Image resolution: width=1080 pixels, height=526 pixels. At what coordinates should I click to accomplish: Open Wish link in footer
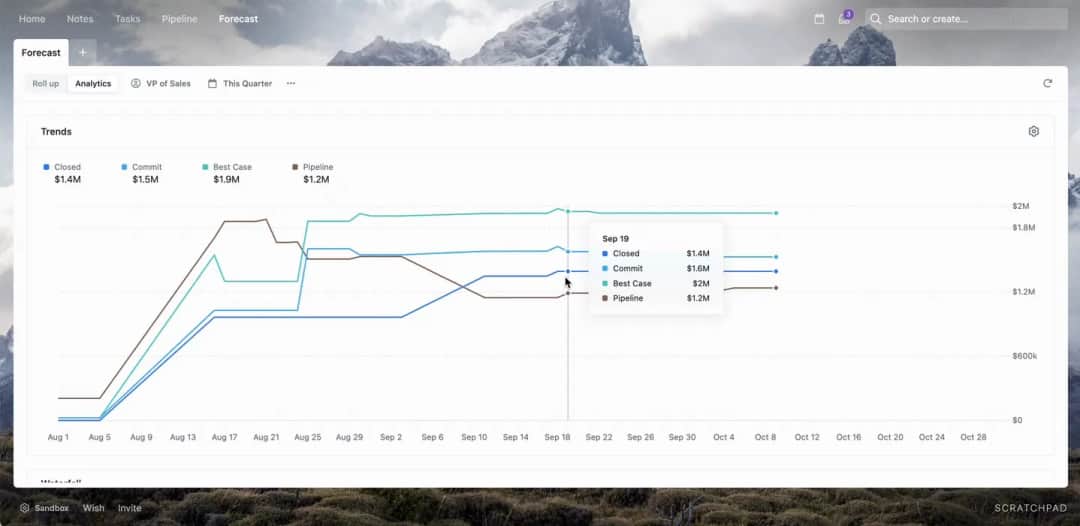pyautogui.click(x=93, y=508)
